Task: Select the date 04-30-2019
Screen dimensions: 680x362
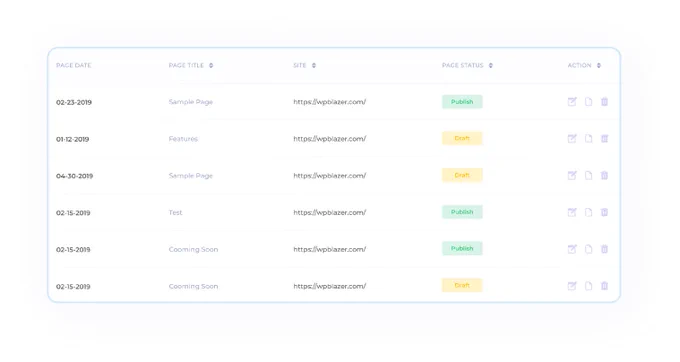Action: pos(74,176)
